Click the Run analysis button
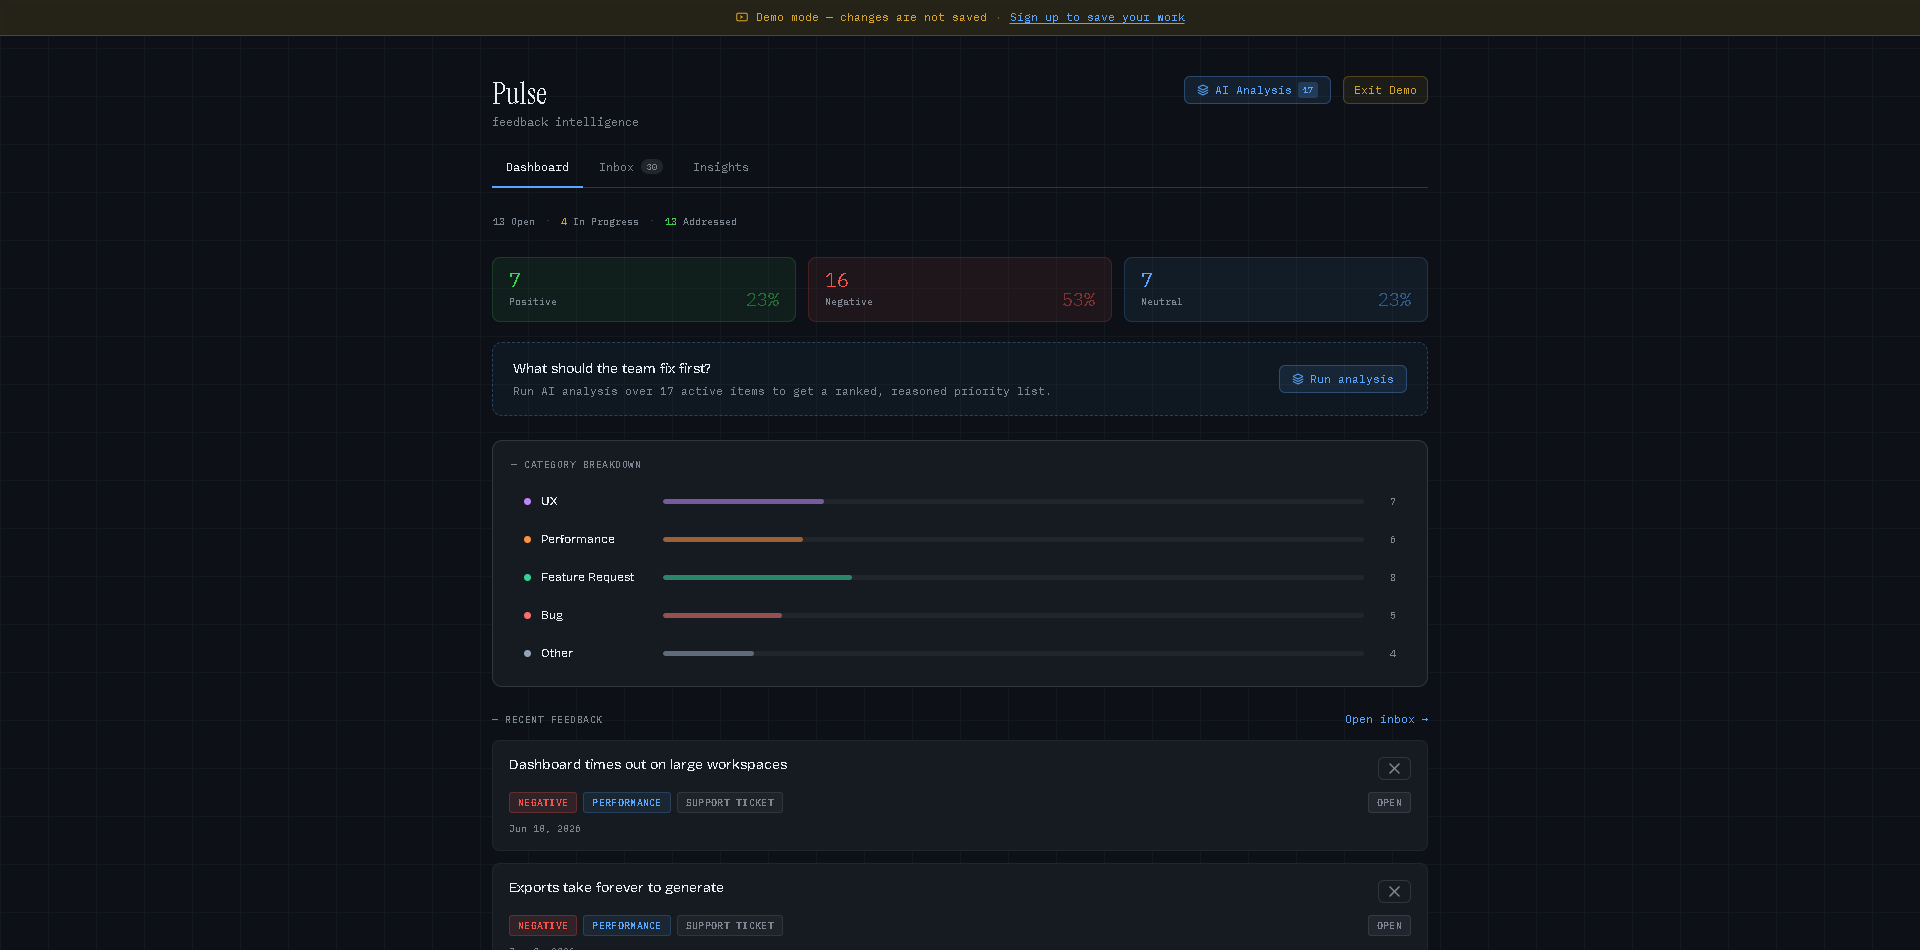 point(1342,379)
